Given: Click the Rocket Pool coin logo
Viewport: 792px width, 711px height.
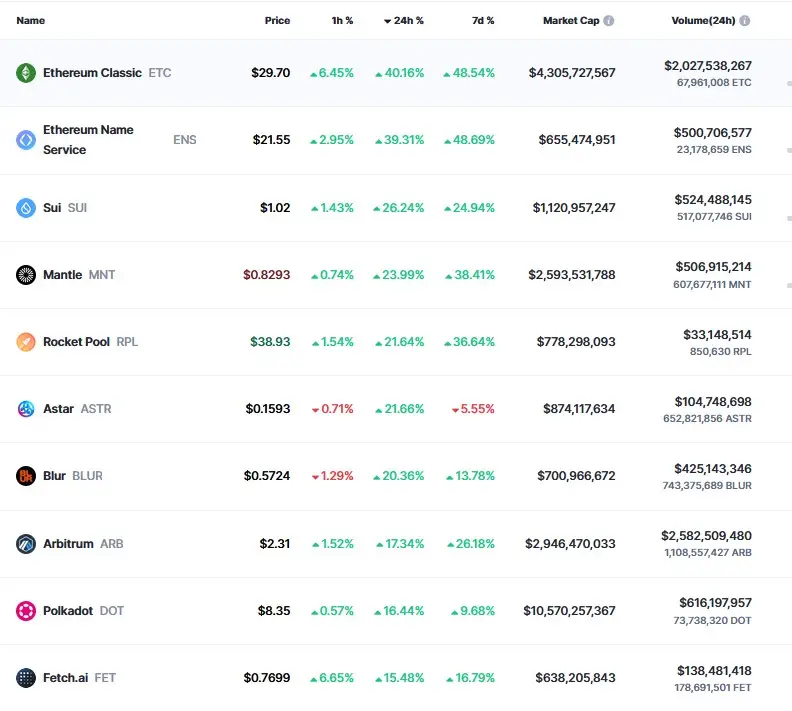Looking at the screenshot, I should (x=26, y=342).
